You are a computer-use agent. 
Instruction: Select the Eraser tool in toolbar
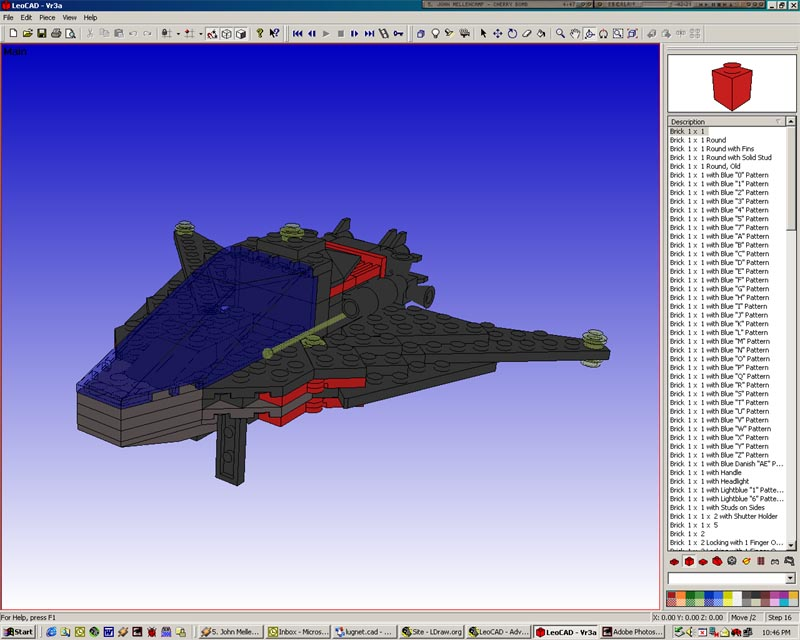526,33
